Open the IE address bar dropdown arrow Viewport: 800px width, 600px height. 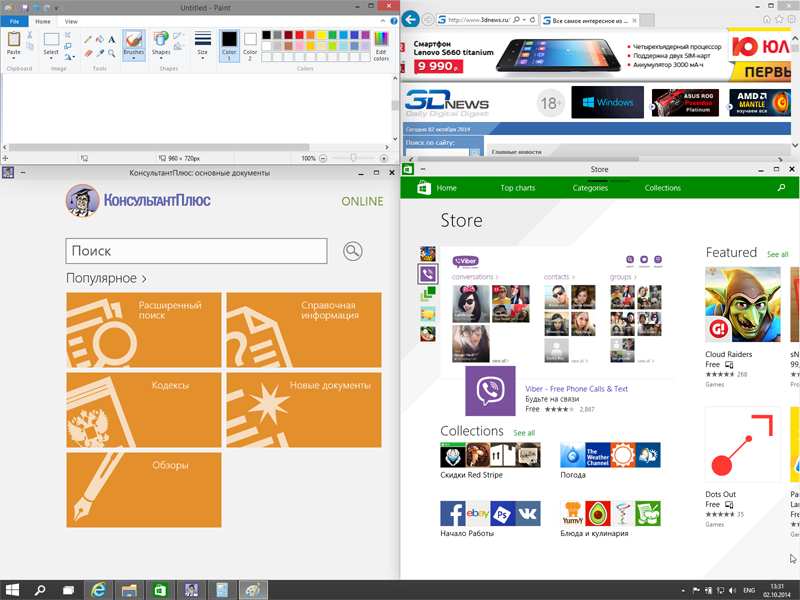pos(524,19)
